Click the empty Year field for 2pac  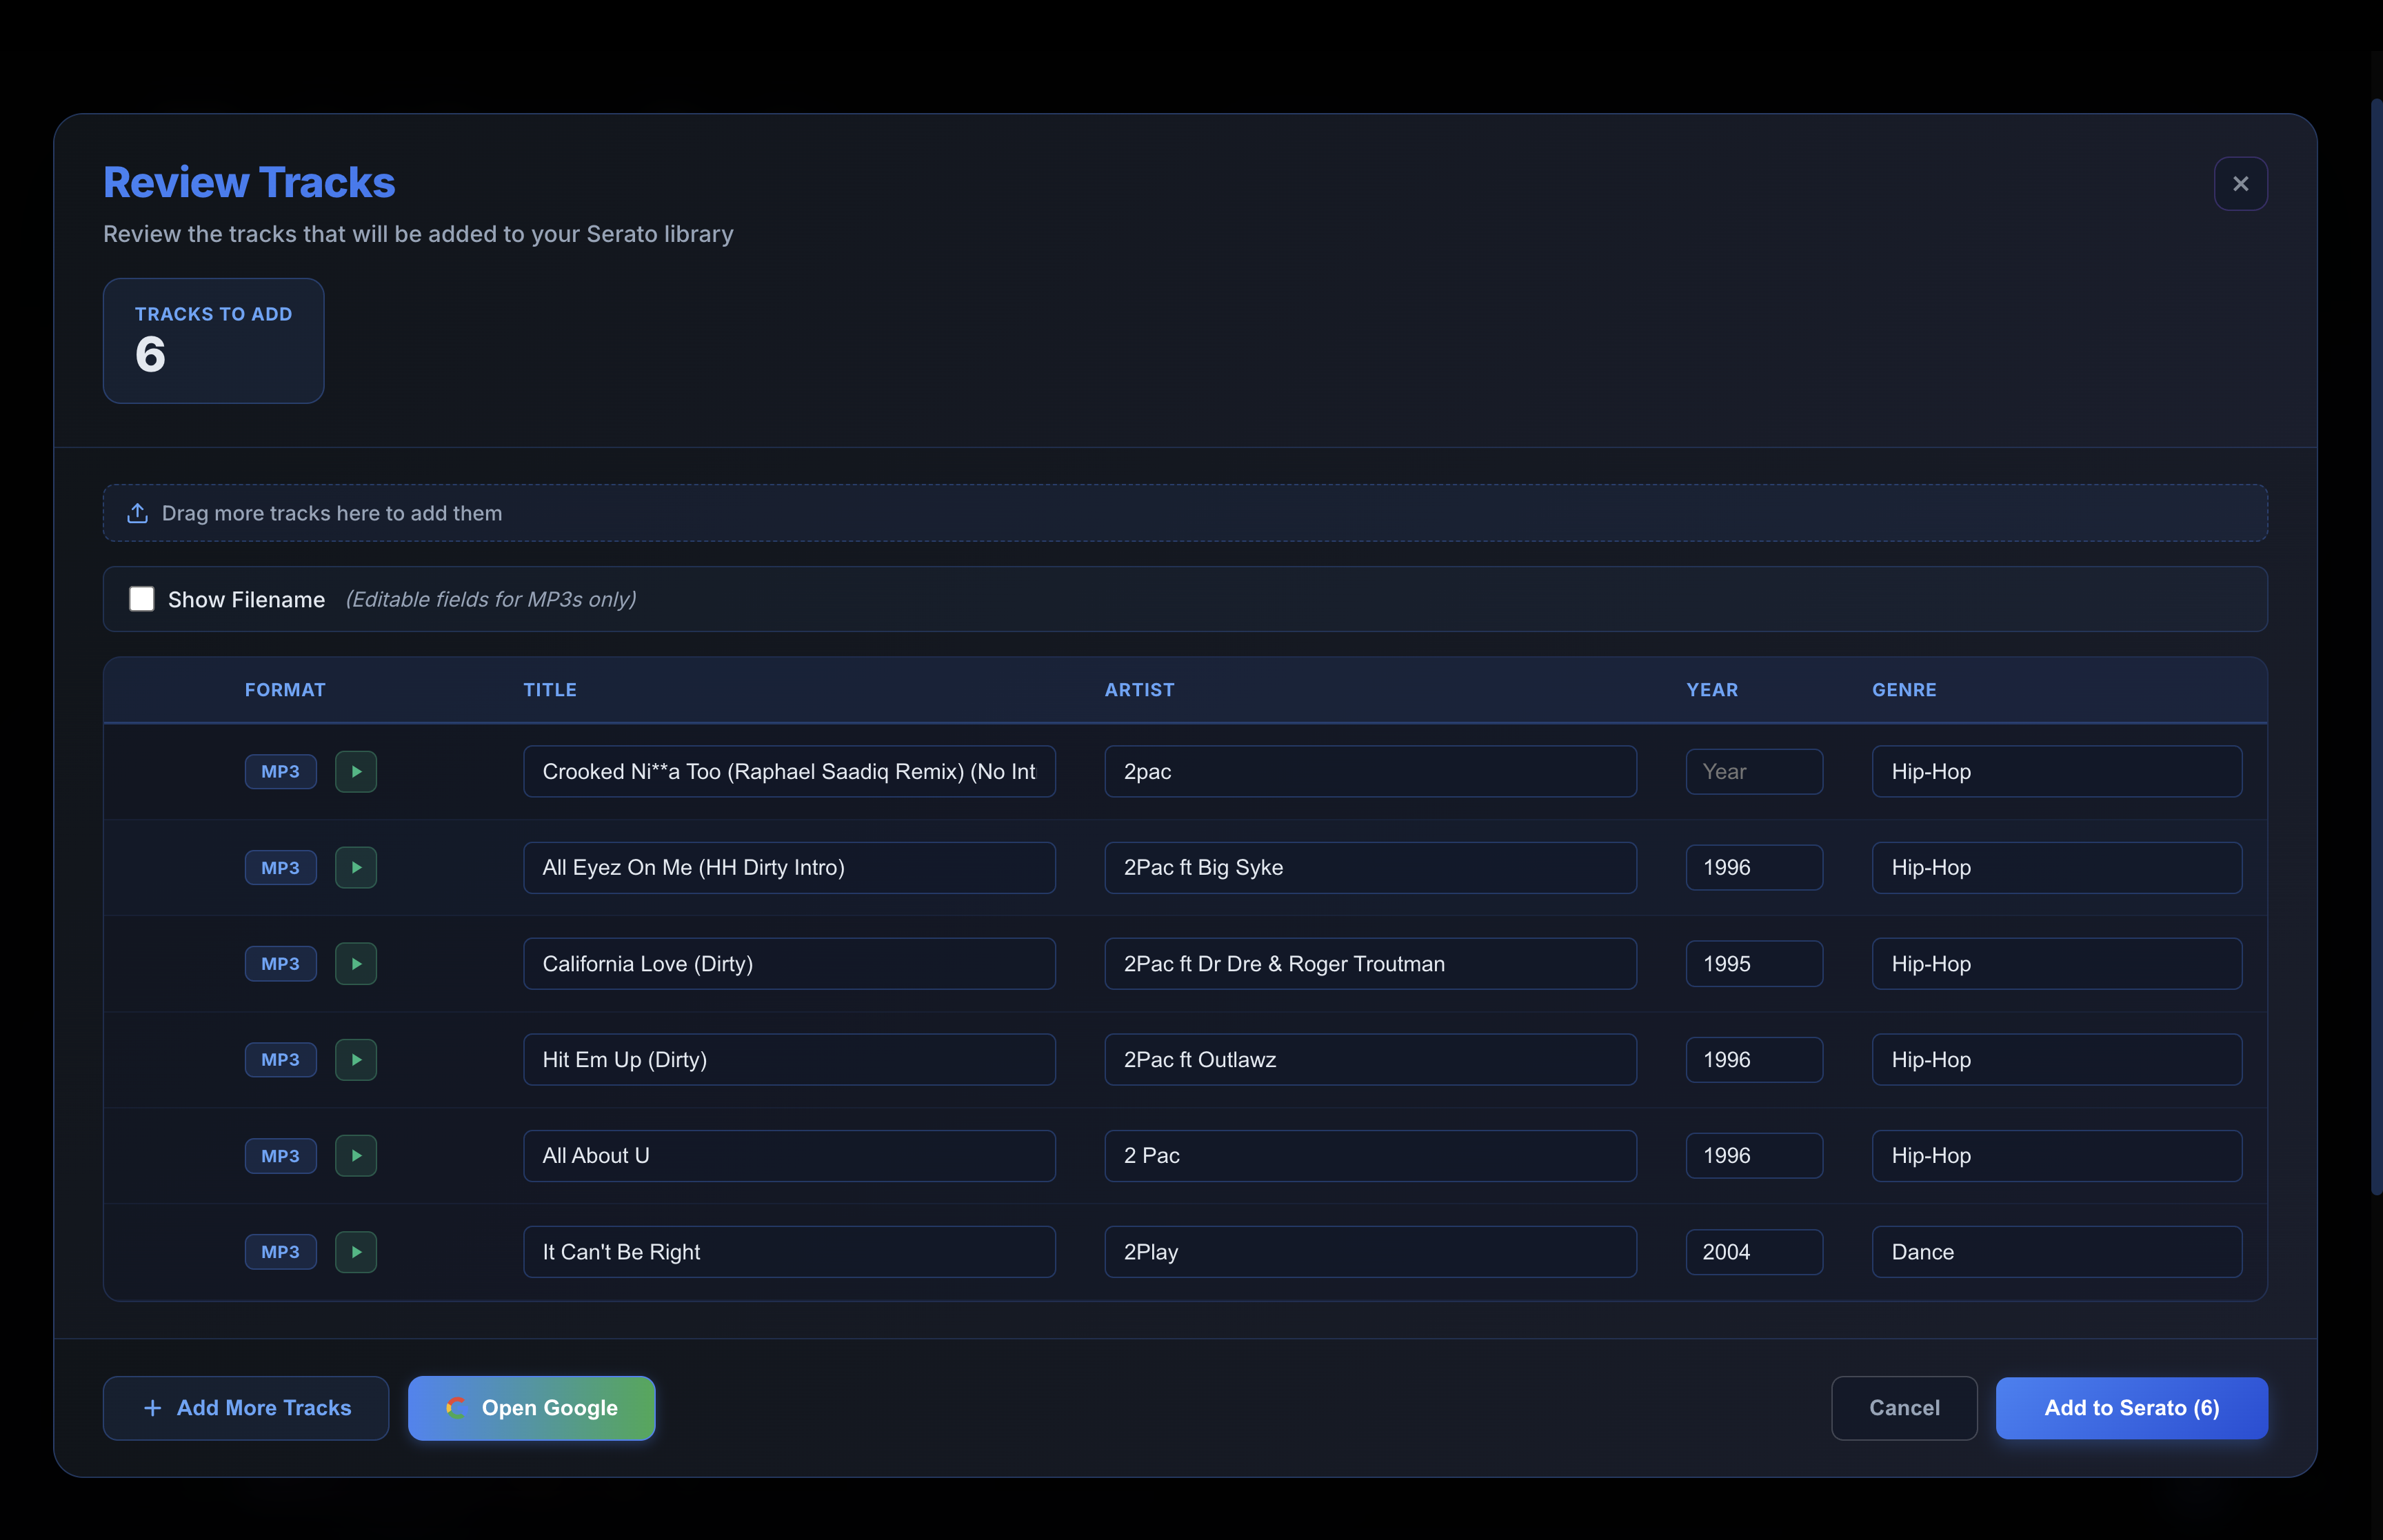[x=1753, y=771]
